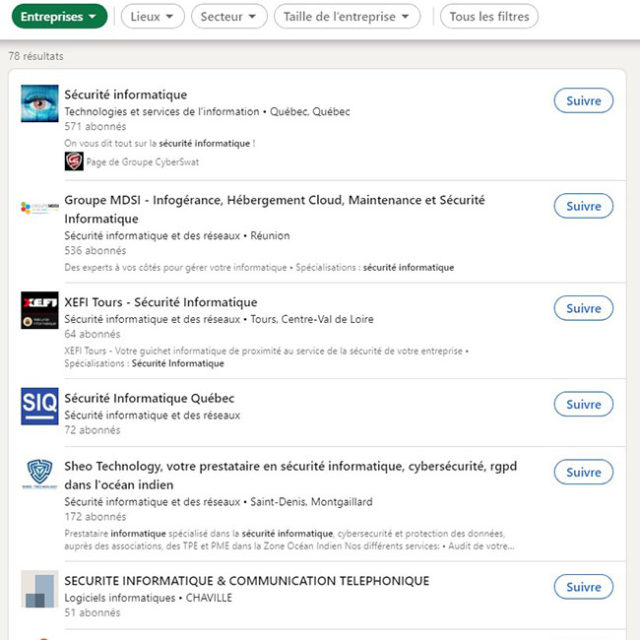
Task: Select the SIQ blue company logo
Action: (40, 406)
